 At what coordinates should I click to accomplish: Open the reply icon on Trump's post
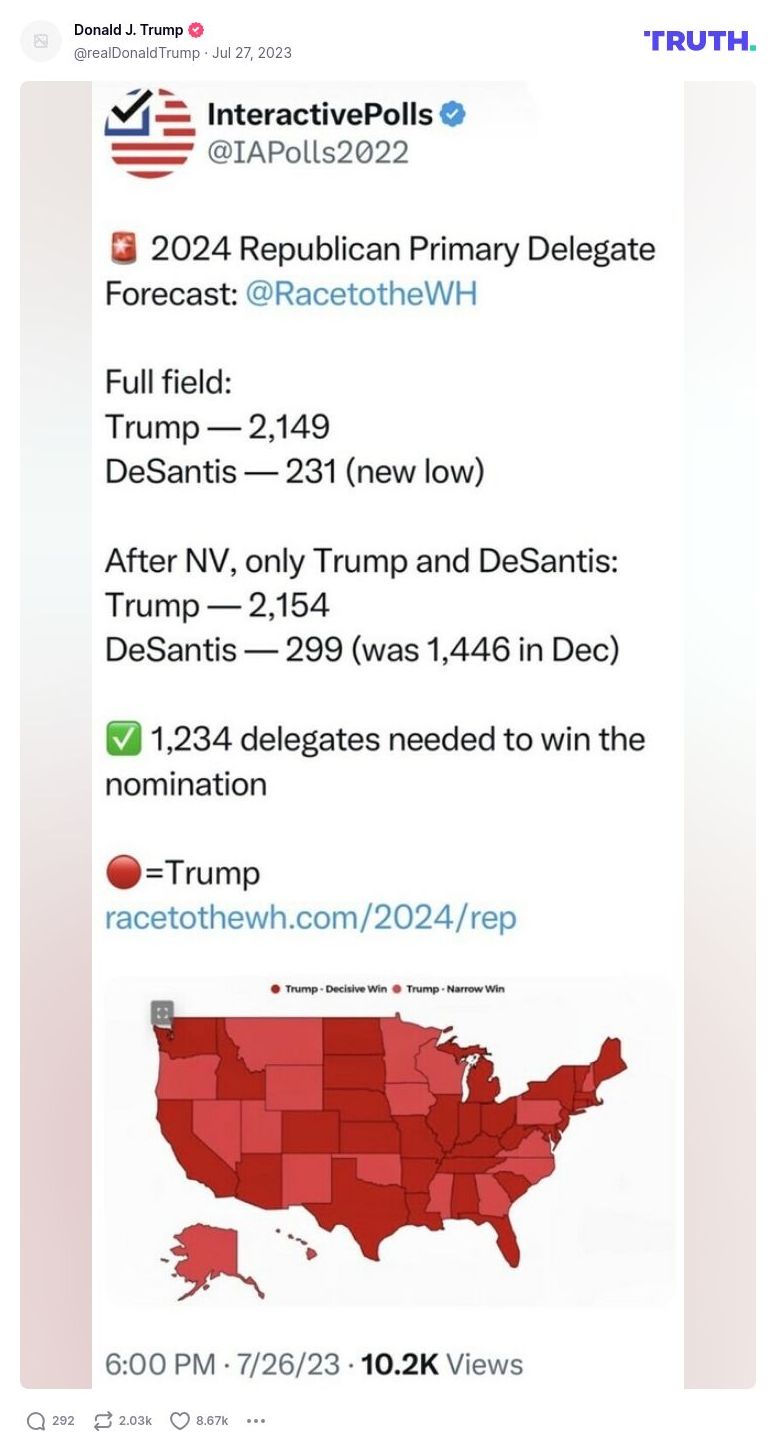tap(36, 1419)
